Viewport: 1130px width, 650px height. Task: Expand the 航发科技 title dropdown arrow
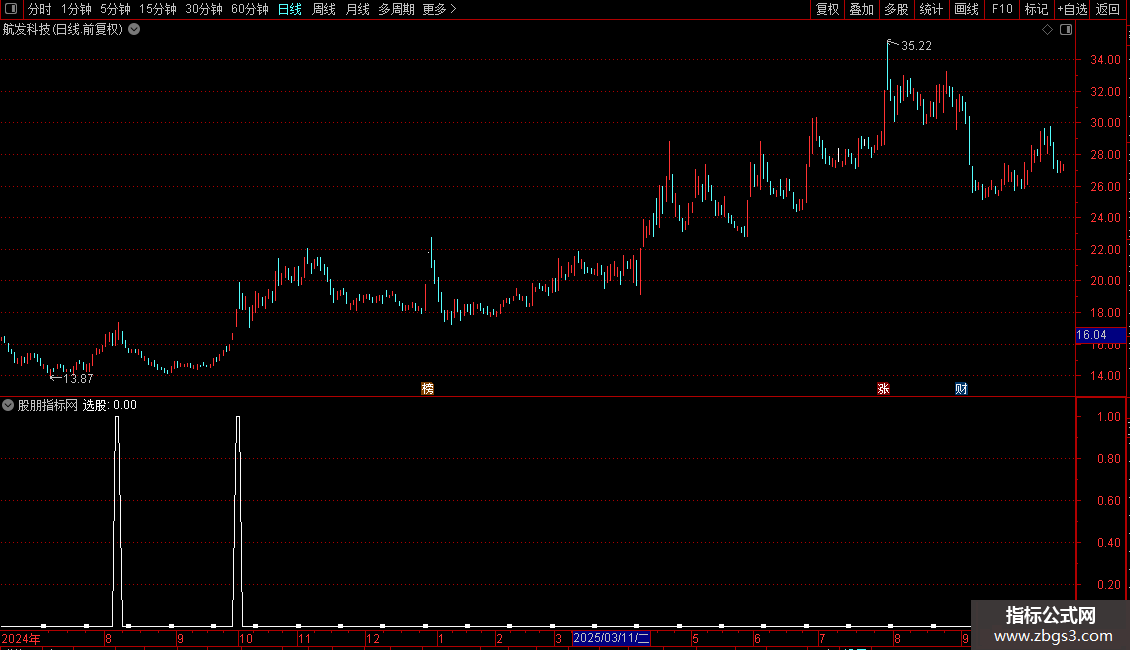[134, 30]
